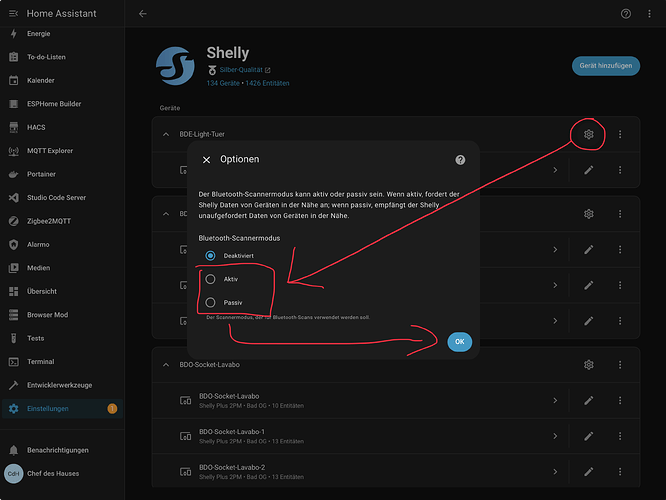The height and width of the screenshot is (500, 666).
Task: Collapse the Home Assistant sidebar menu icon
Action: (13, 14)
